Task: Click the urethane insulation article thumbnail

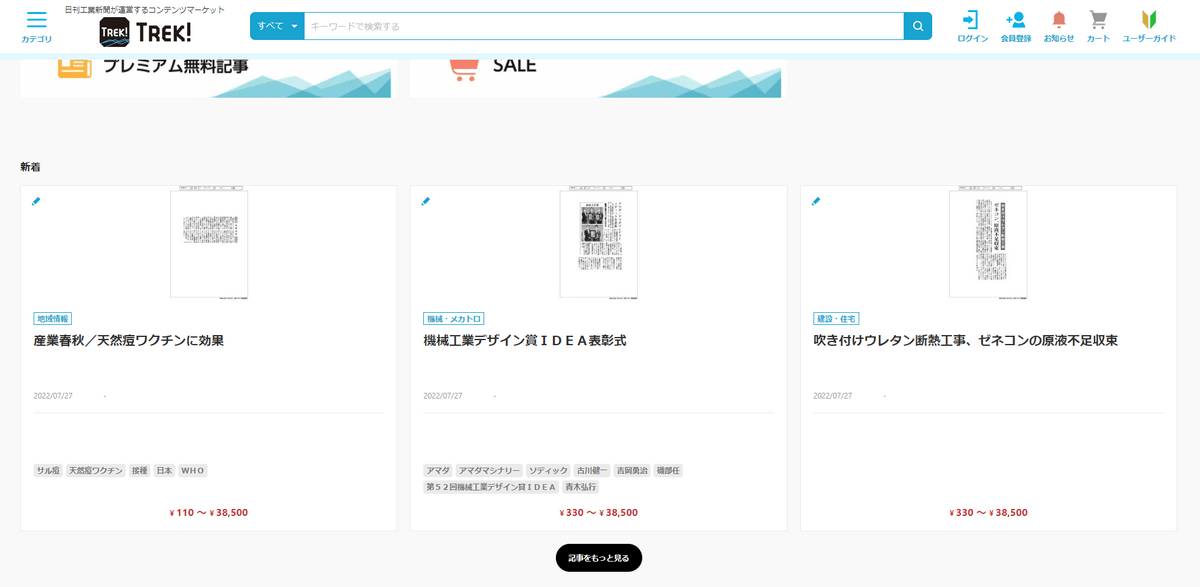Action: click(x=988, y=243)
